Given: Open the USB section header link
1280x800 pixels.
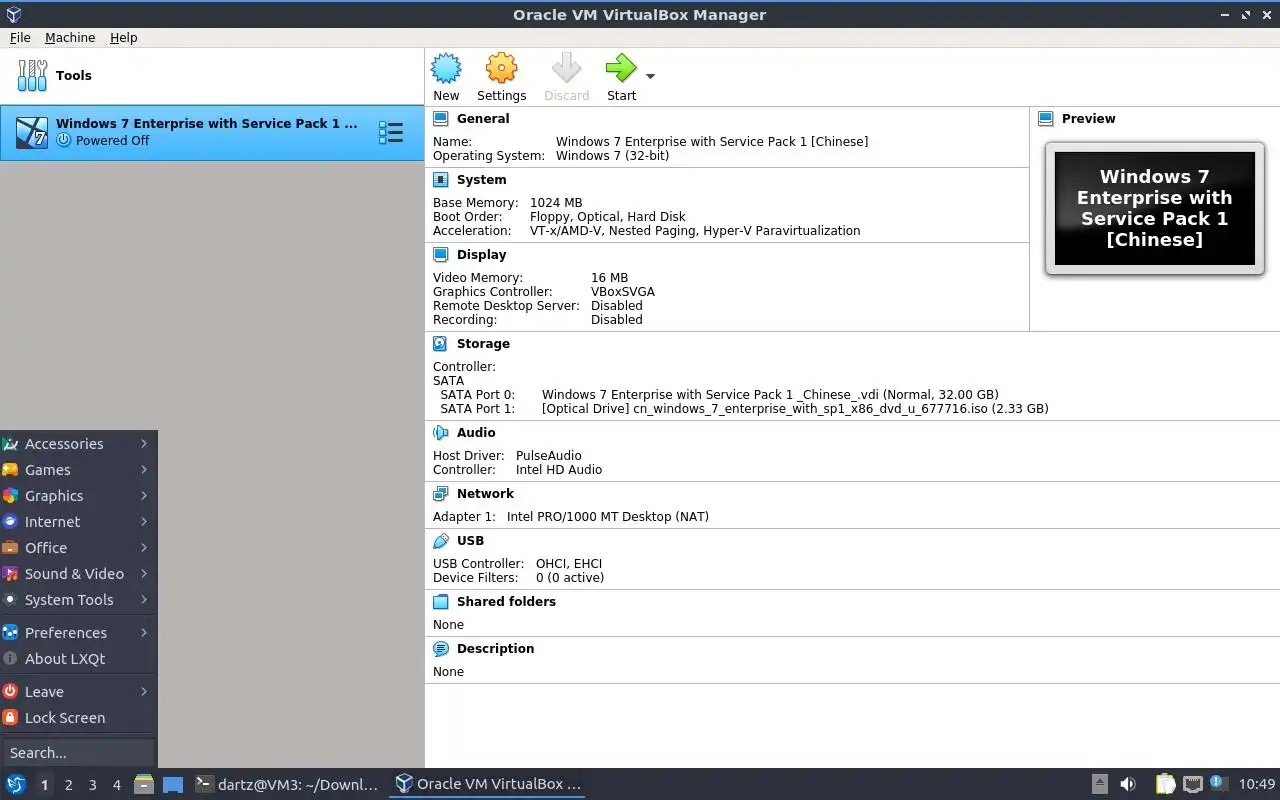Looking at the screenshot, I should point(470,541).
